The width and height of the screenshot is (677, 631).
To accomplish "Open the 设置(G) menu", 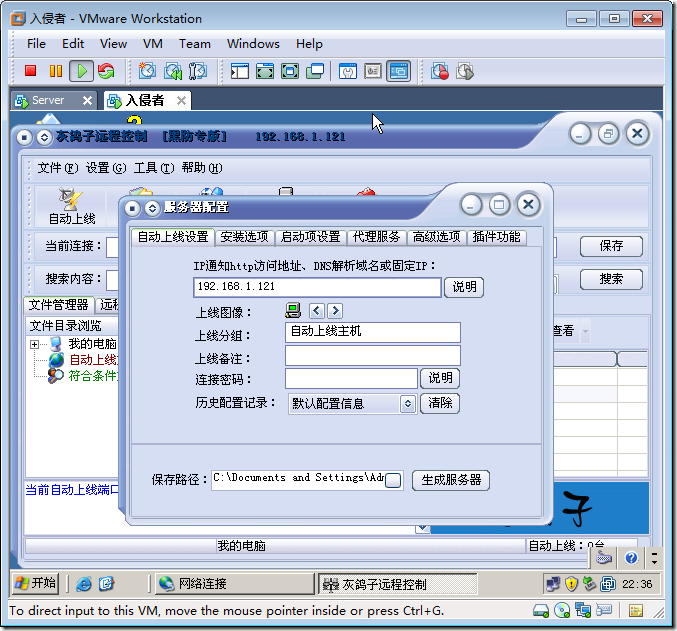I will pos(106,168).
